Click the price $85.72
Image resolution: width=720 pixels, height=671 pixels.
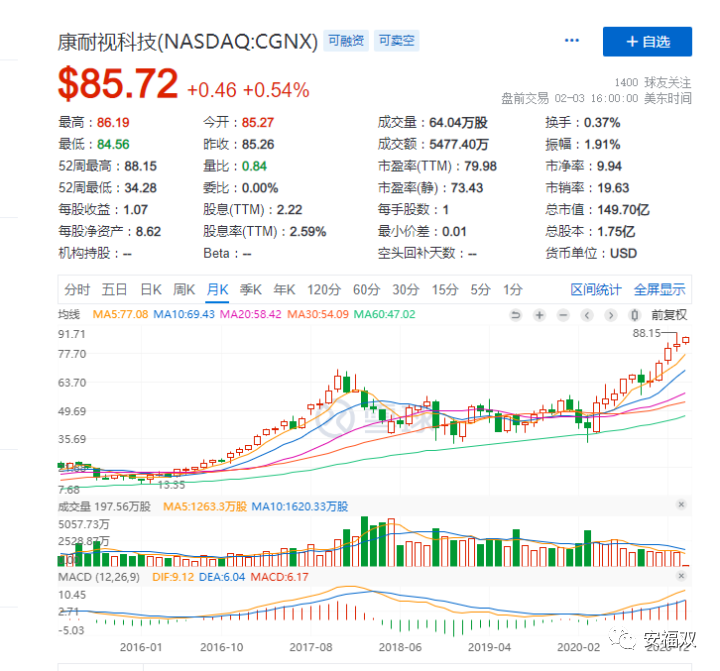[x=118, y=84]
